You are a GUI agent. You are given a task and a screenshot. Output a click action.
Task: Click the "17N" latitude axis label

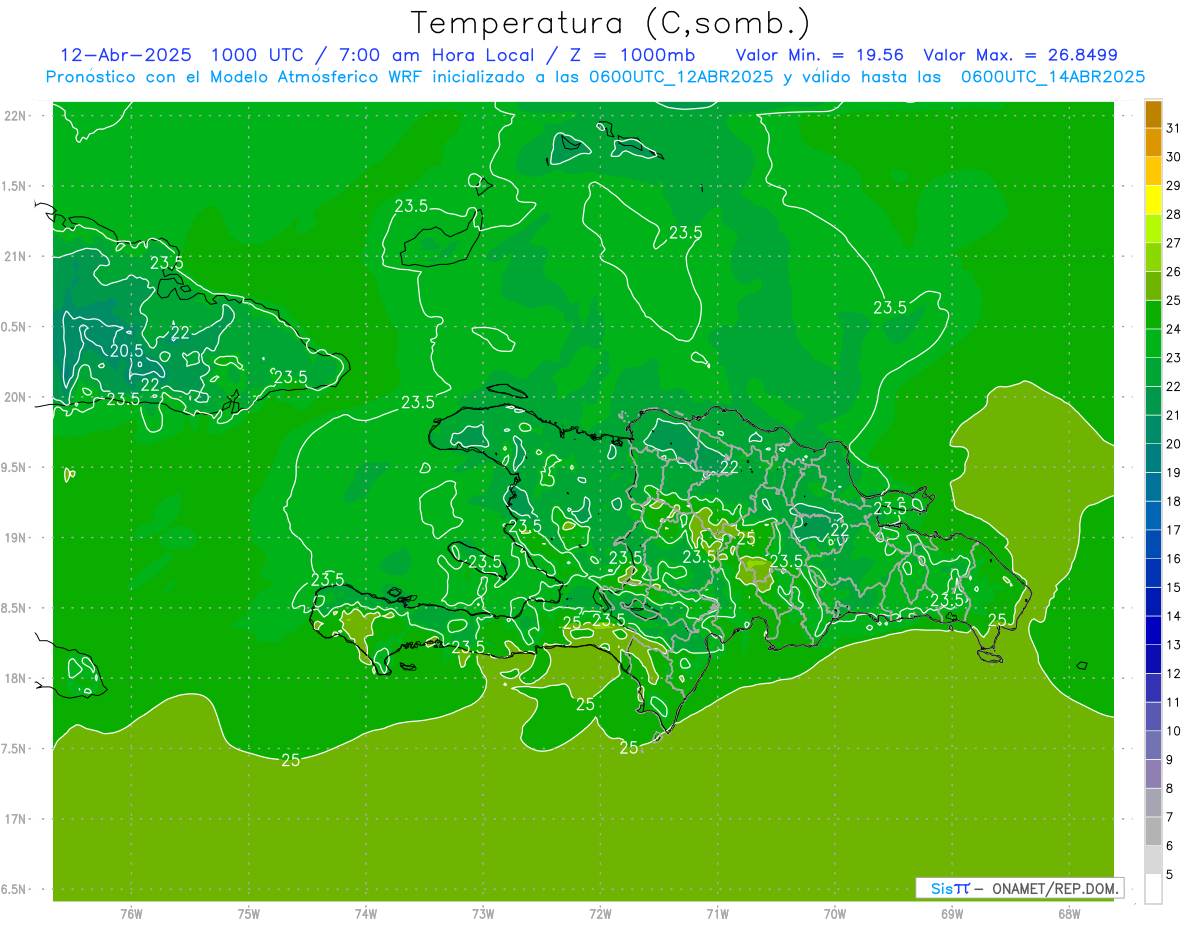click(15, 820)
